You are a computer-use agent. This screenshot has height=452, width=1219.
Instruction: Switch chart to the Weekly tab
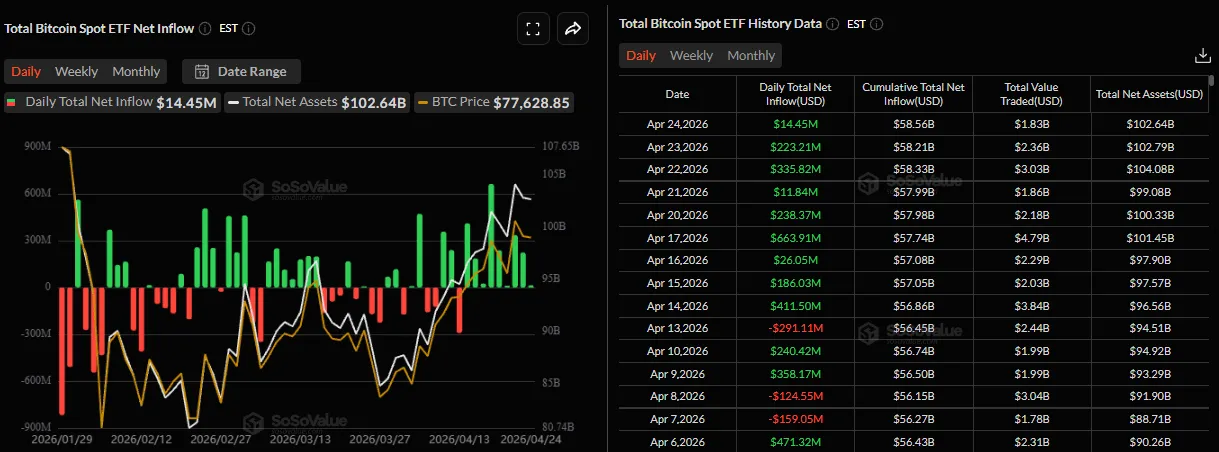(x=76, y=72)
